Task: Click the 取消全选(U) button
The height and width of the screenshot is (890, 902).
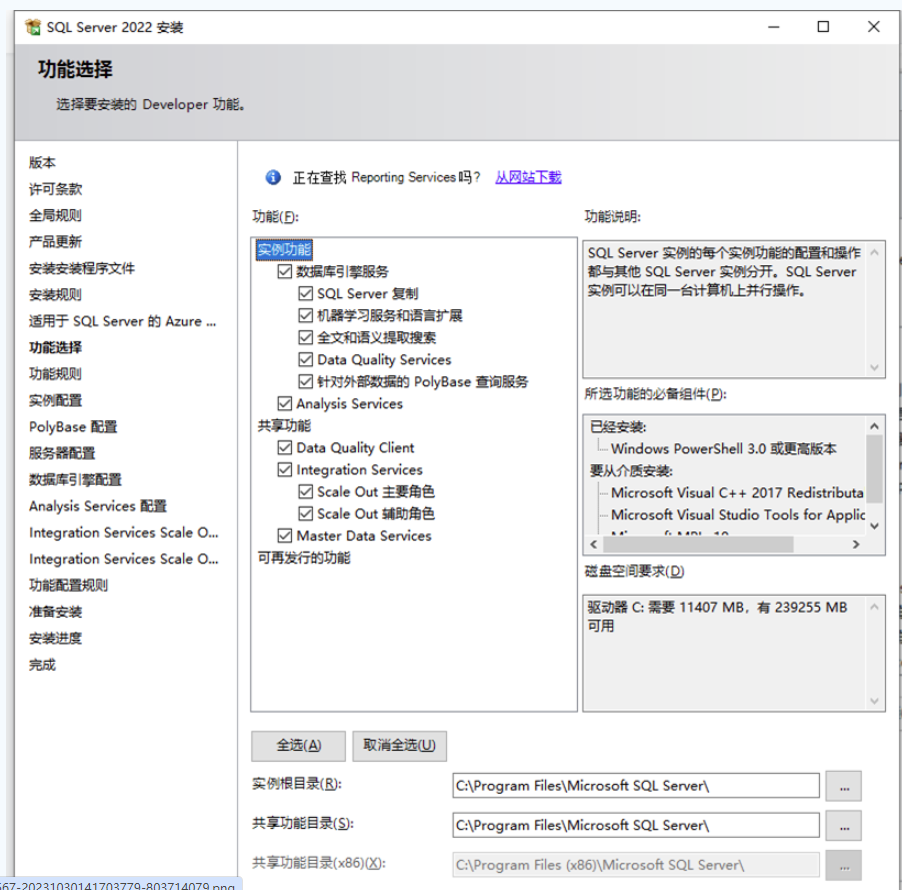Action: click(399, 746)
